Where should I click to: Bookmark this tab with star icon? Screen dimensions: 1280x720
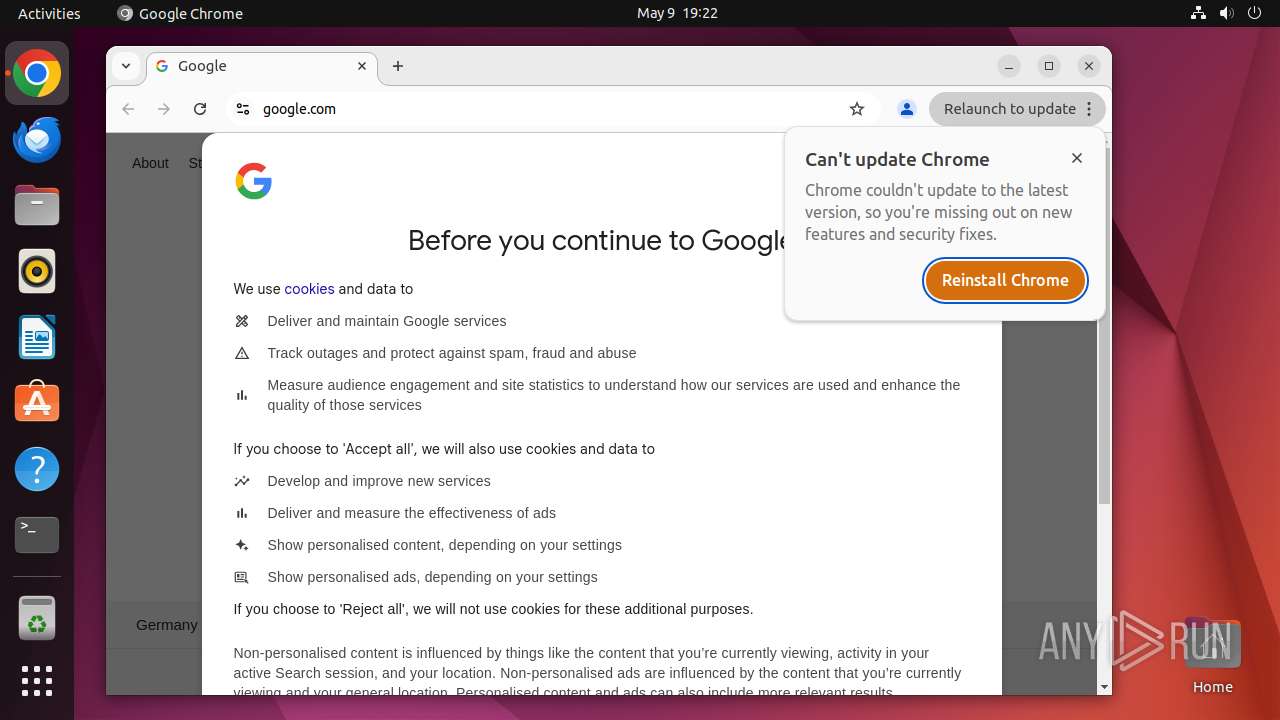click(857, 109)
